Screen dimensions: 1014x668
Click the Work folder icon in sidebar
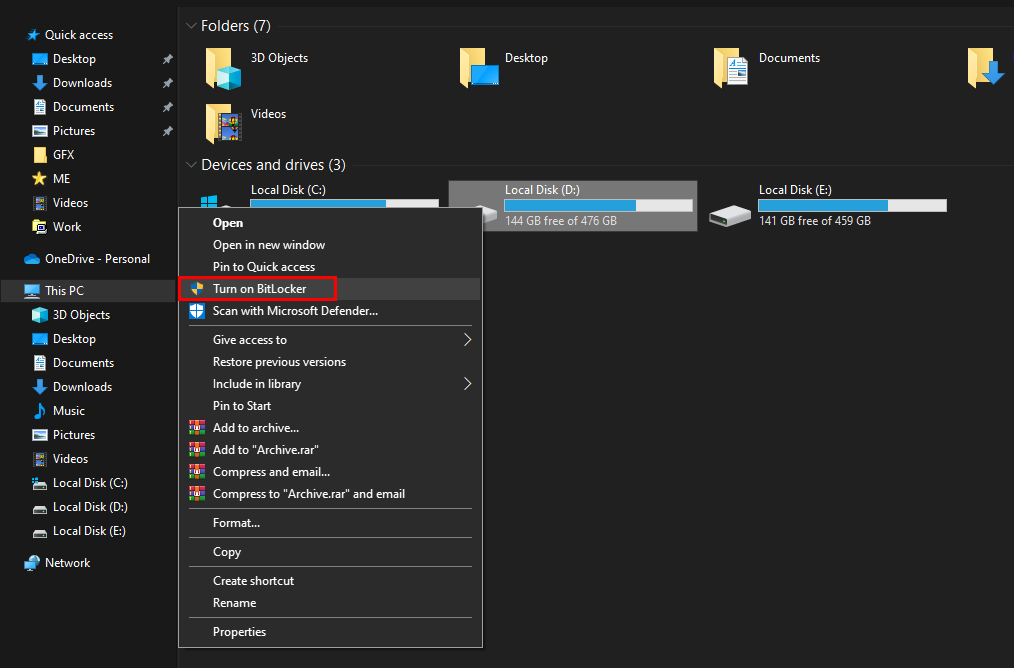pyautogui.click(x=39, y=226)
